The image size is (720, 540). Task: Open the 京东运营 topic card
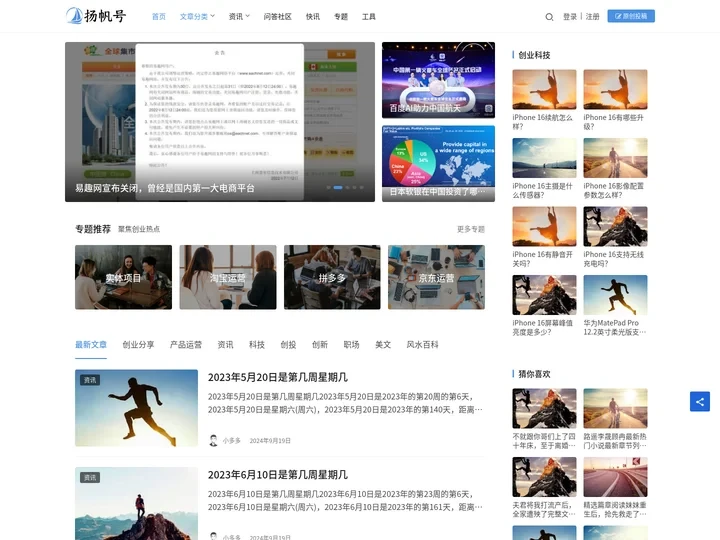pos(436,277)
